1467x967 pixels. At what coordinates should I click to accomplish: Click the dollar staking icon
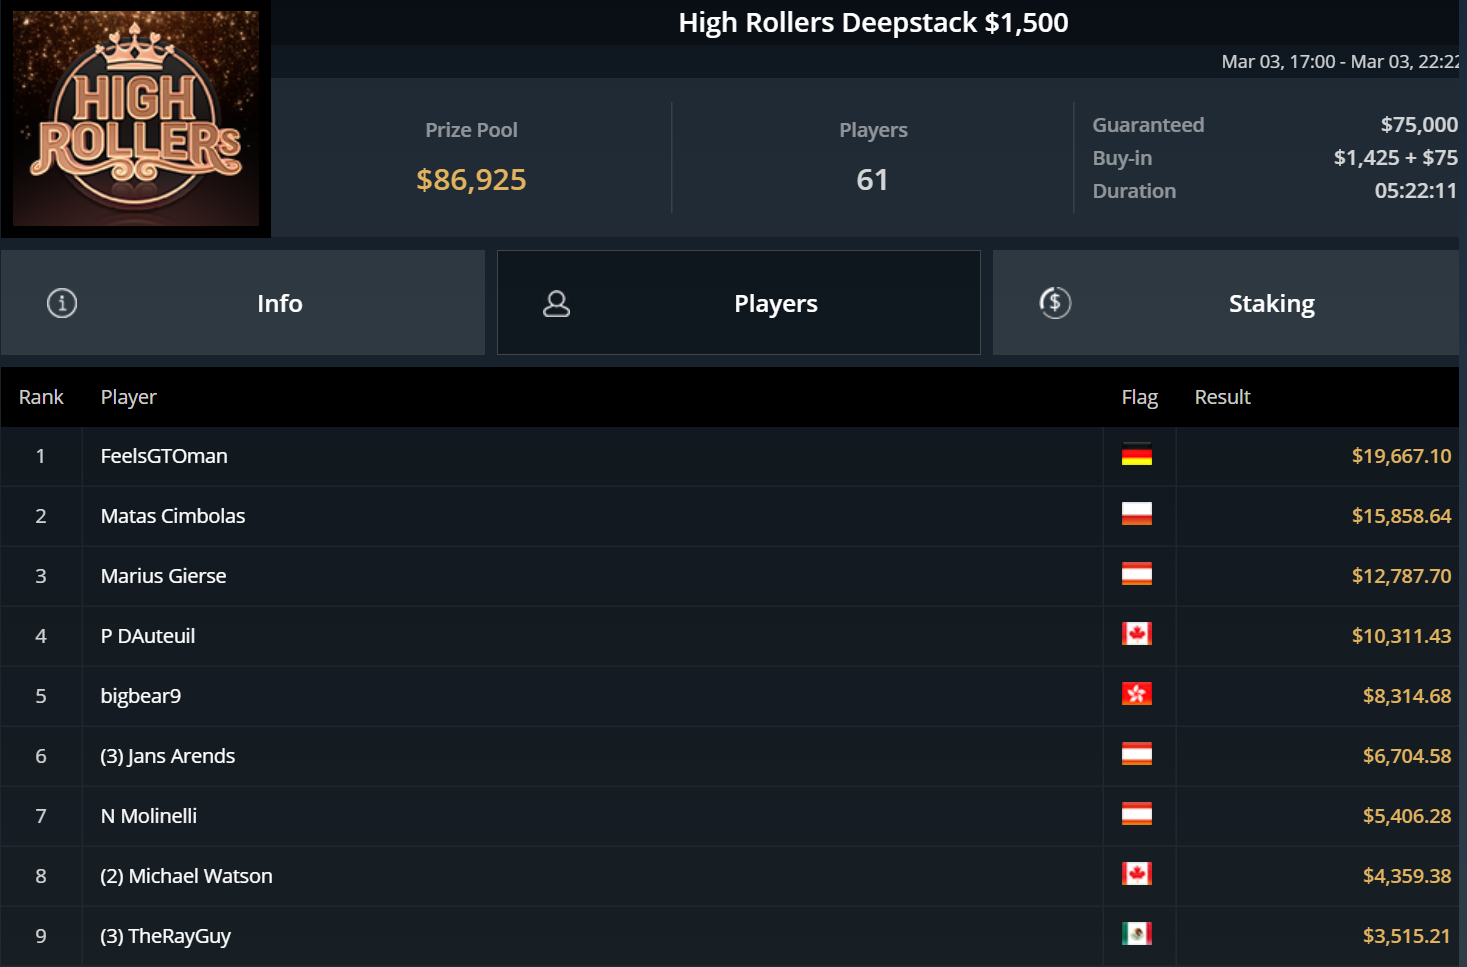tap(1055, 302)
